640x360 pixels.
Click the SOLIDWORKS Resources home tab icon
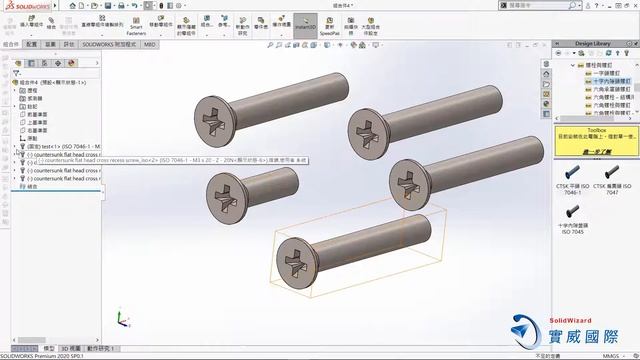tap(547, 74)
